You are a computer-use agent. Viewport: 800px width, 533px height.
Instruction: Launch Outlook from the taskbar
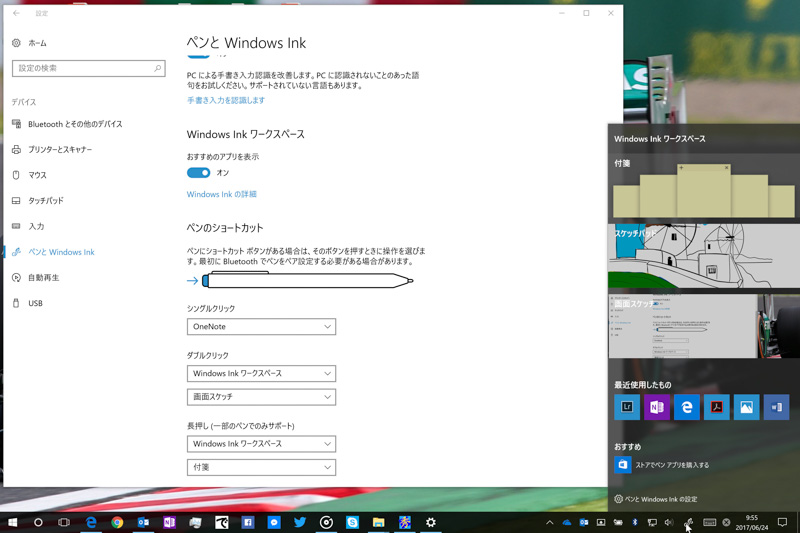(x=143, y=522)
